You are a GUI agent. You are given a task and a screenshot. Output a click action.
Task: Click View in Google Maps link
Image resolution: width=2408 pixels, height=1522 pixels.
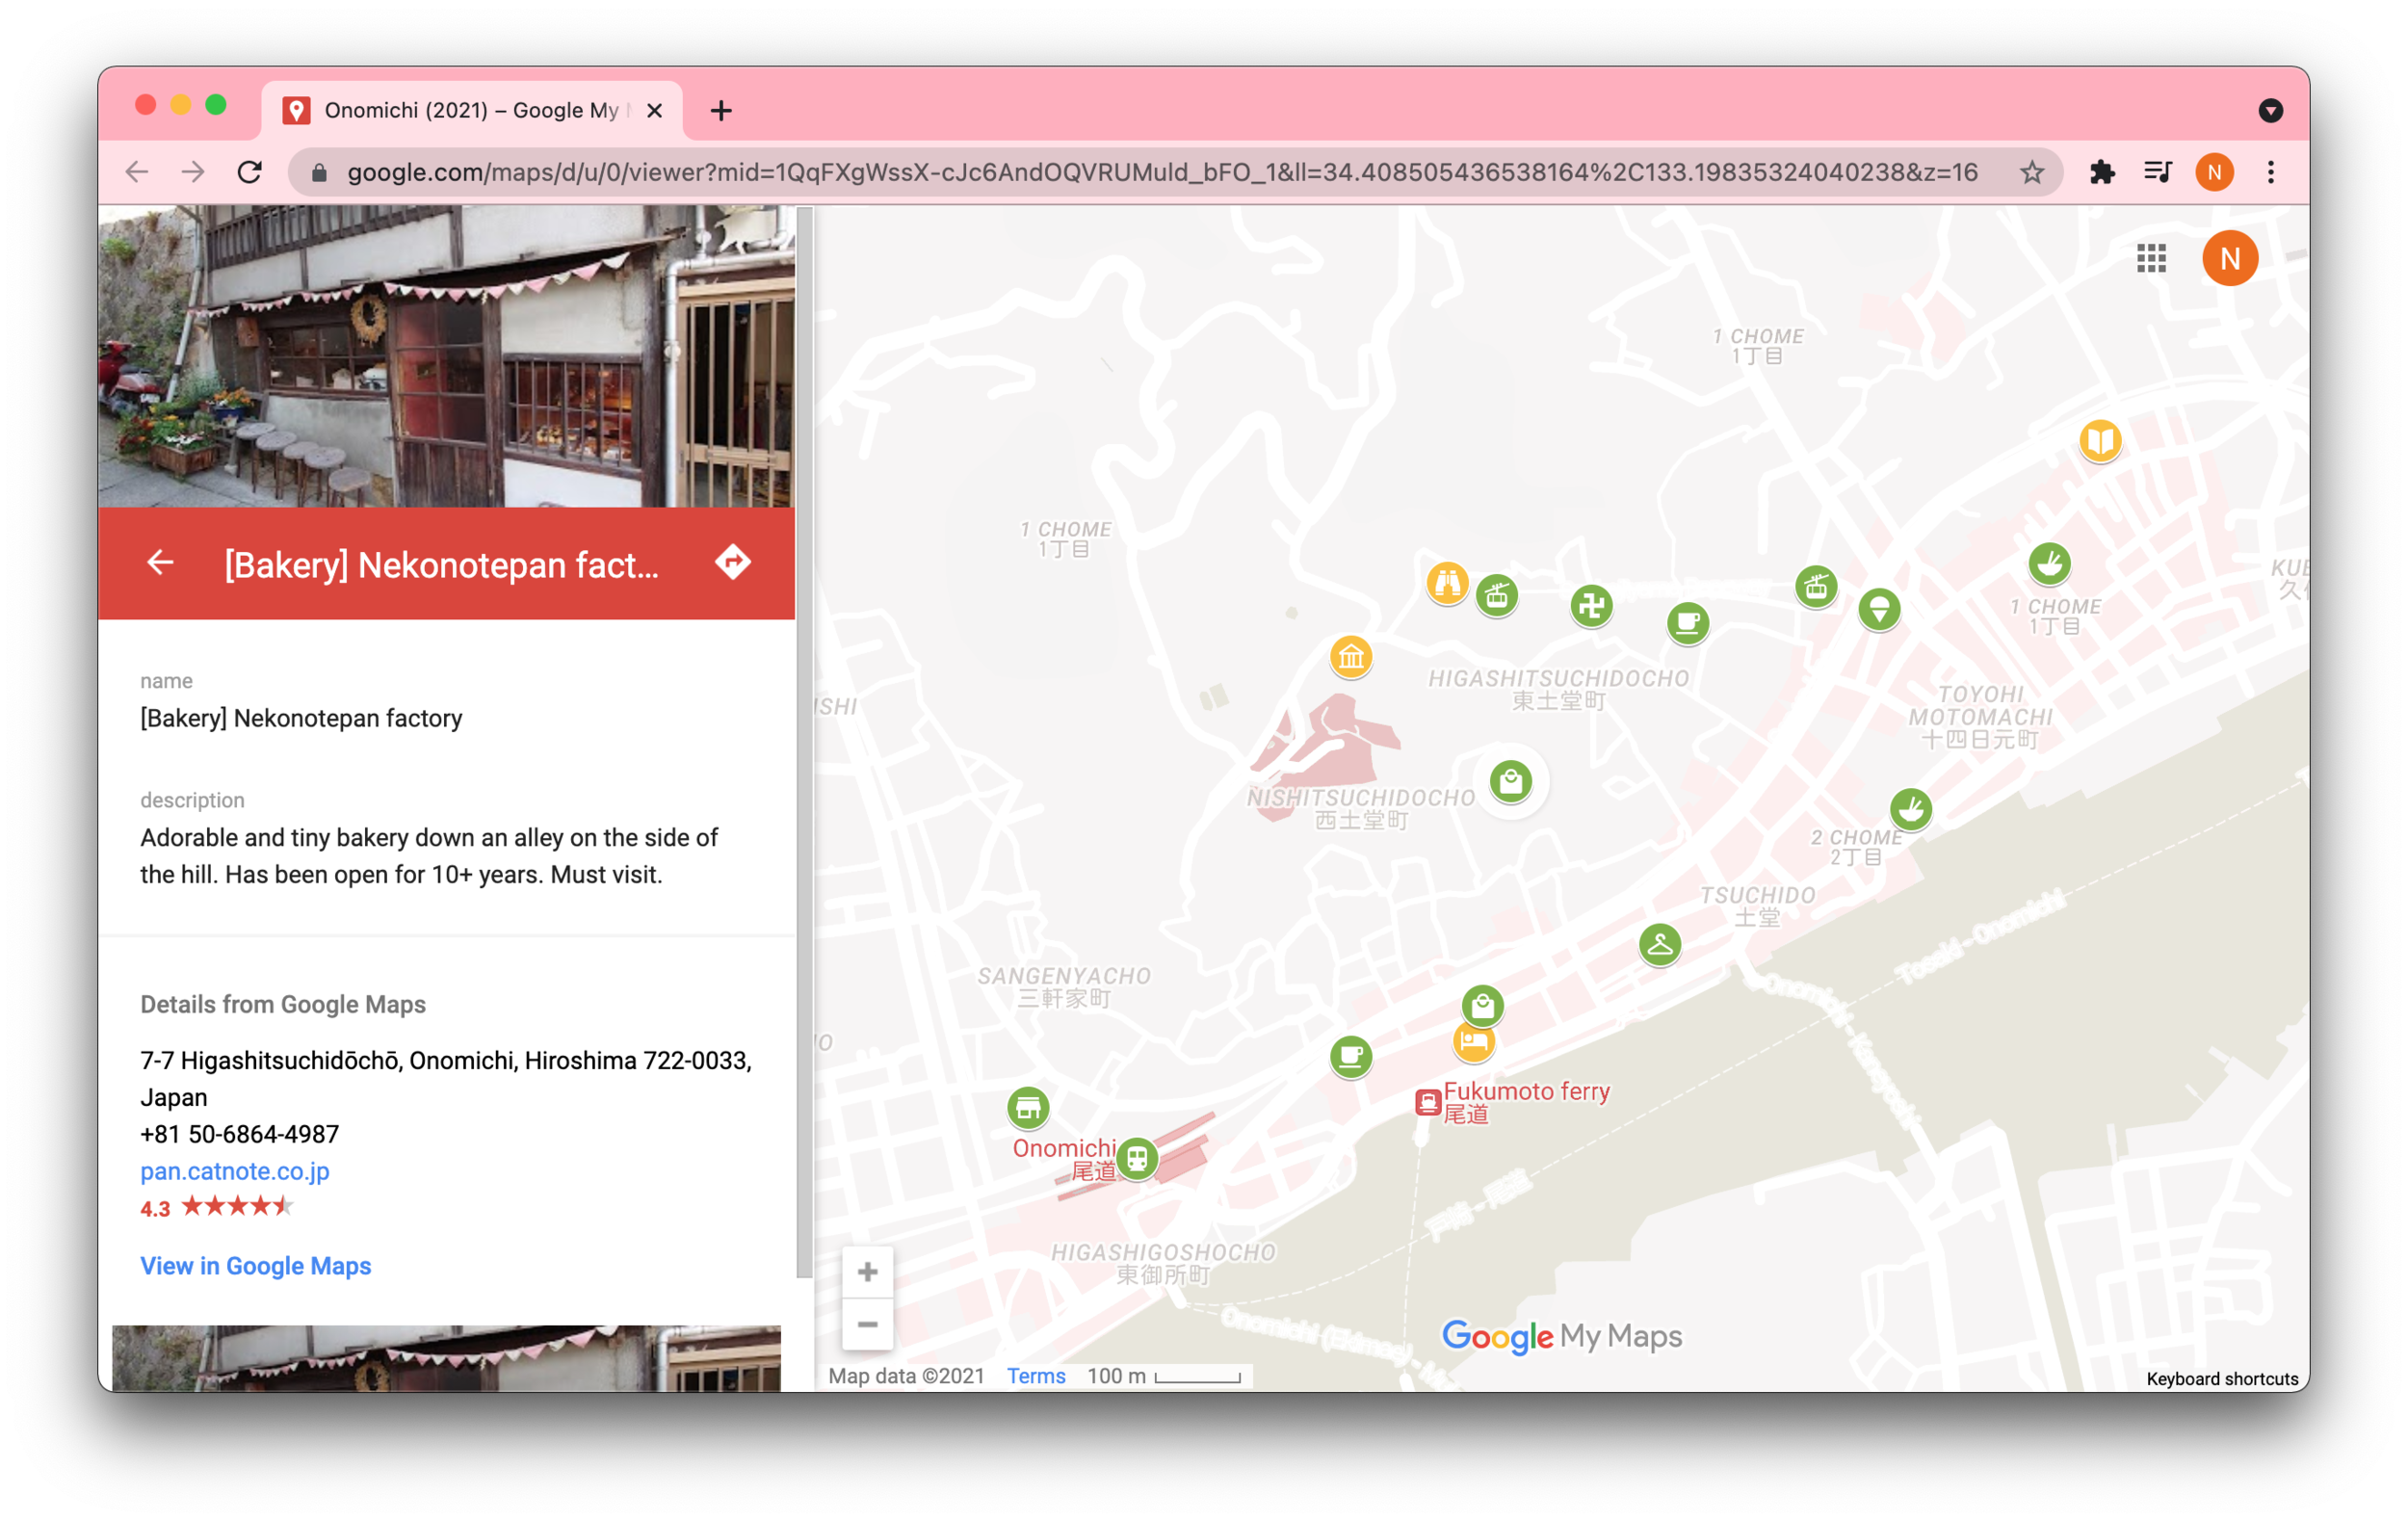(256, 1266)
